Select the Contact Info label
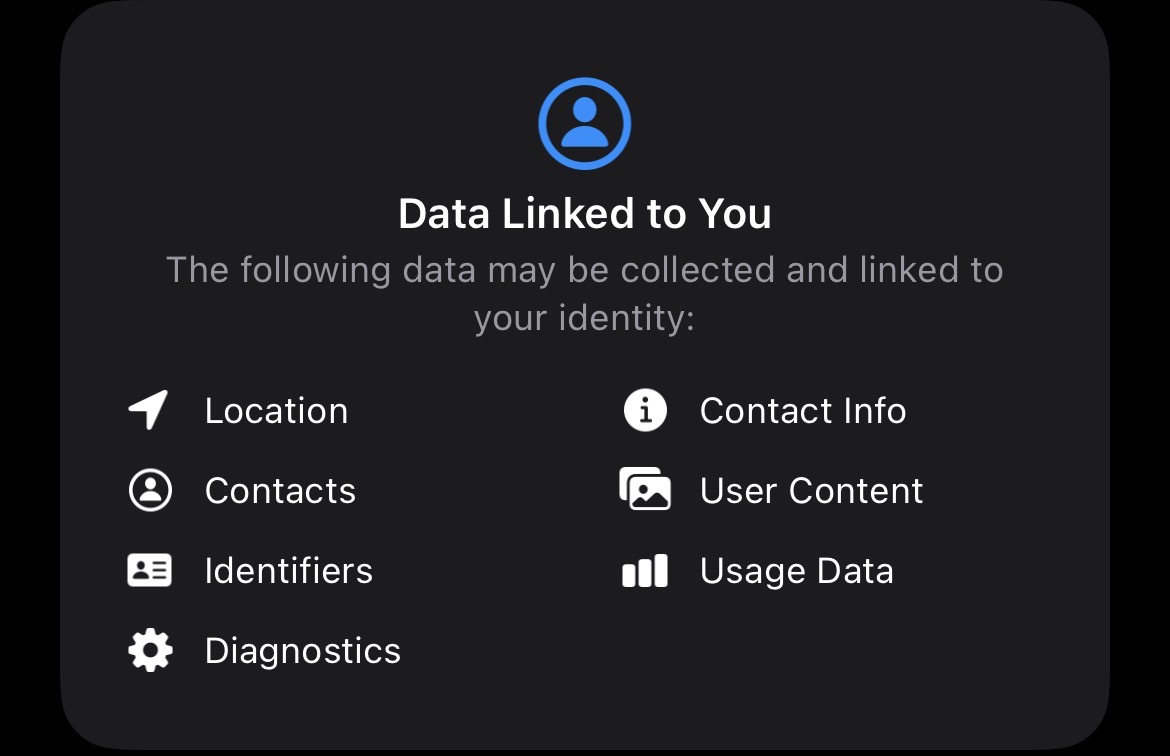1170x756 pixels. pyautogui.click(x=803, y=411)
